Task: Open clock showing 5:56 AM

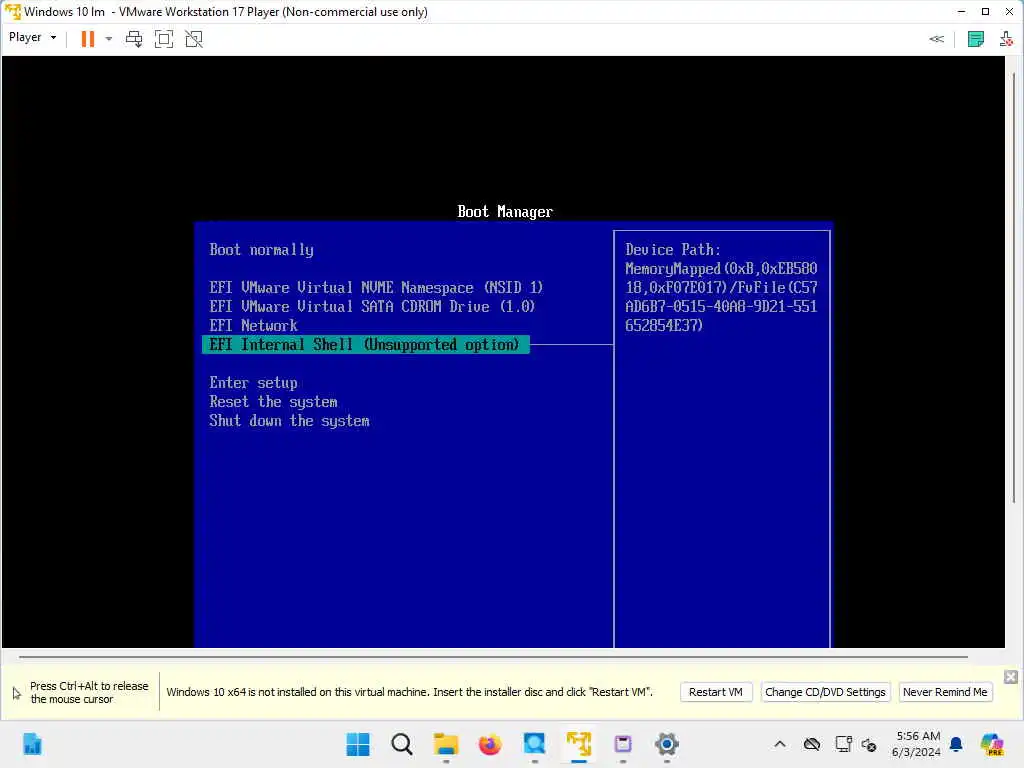Action: tap(916, 744)
